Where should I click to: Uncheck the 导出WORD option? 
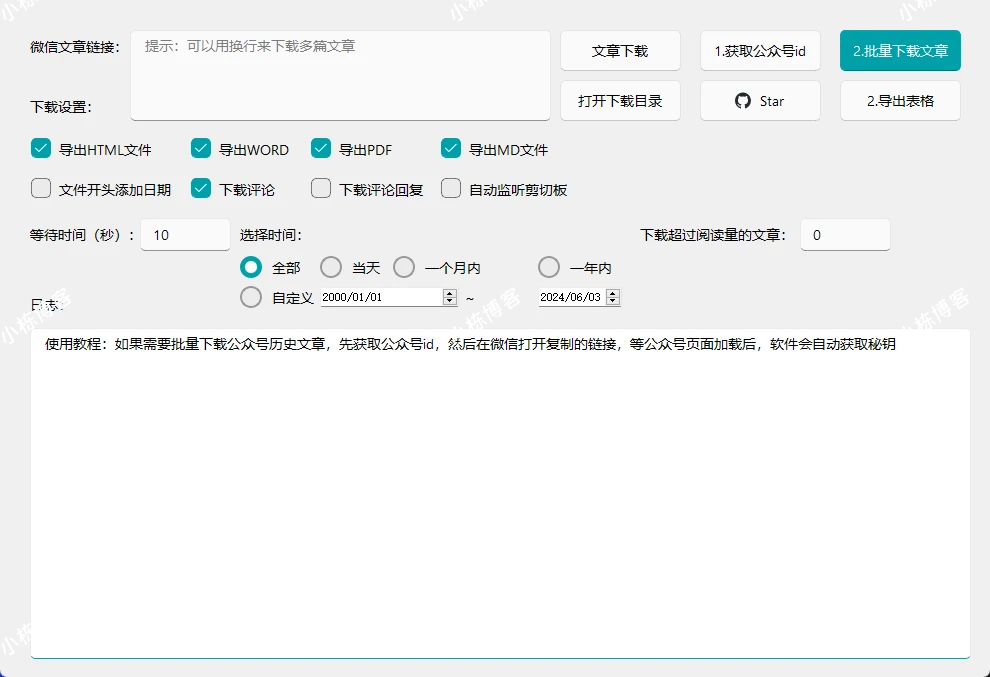coord(201,148)
